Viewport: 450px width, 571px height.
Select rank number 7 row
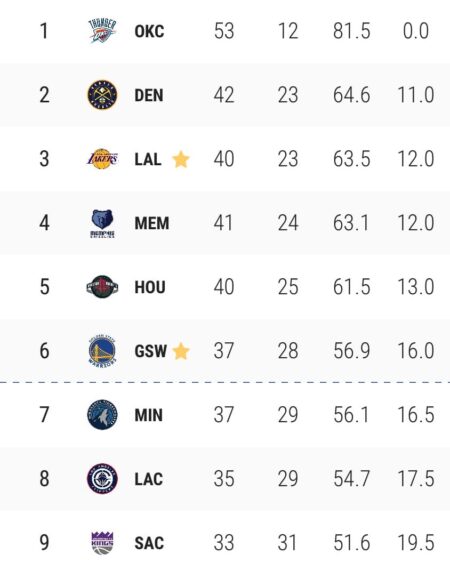click(x=225, y=415)
